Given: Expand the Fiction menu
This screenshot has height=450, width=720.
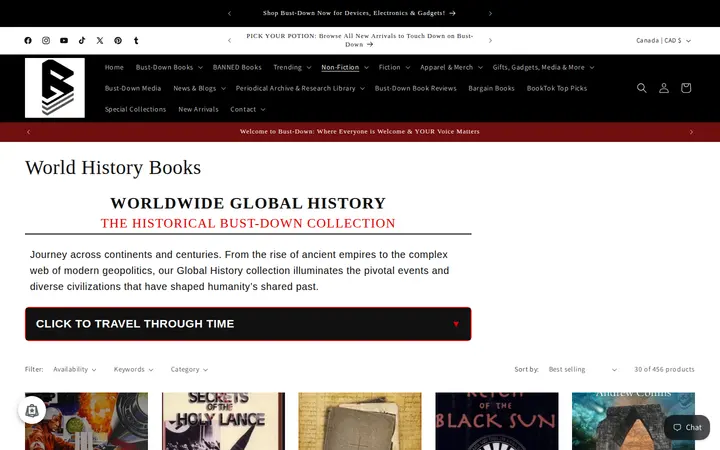Looking at the screenshot, I should (x=394, y=67).
